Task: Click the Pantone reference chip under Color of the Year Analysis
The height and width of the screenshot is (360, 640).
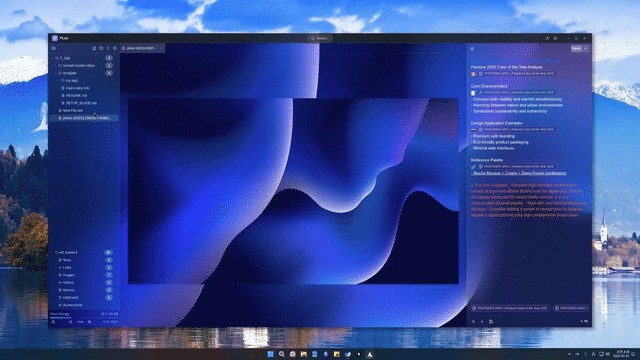Action: [516, 73]
